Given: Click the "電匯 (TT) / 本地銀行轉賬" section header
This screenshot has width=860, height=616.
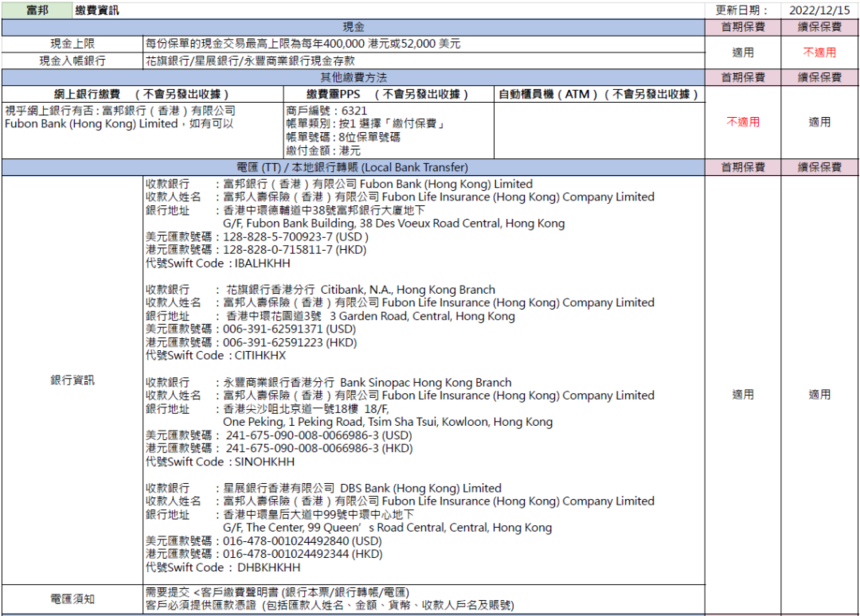Looking at the screenshot, I should coord(352,167).
